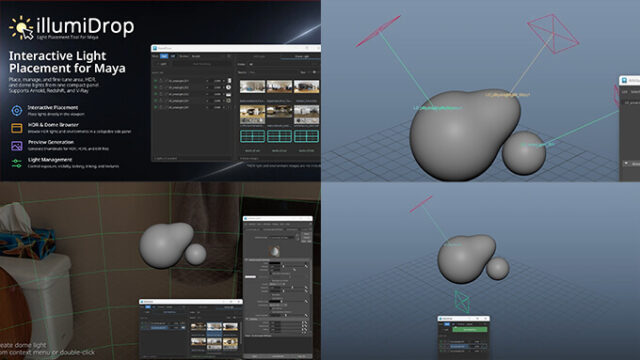Click the black color swatch at the top of the Attribute Editor
Image resolution: width=640 pixels, height=360 pixels.
click(275, 264)
